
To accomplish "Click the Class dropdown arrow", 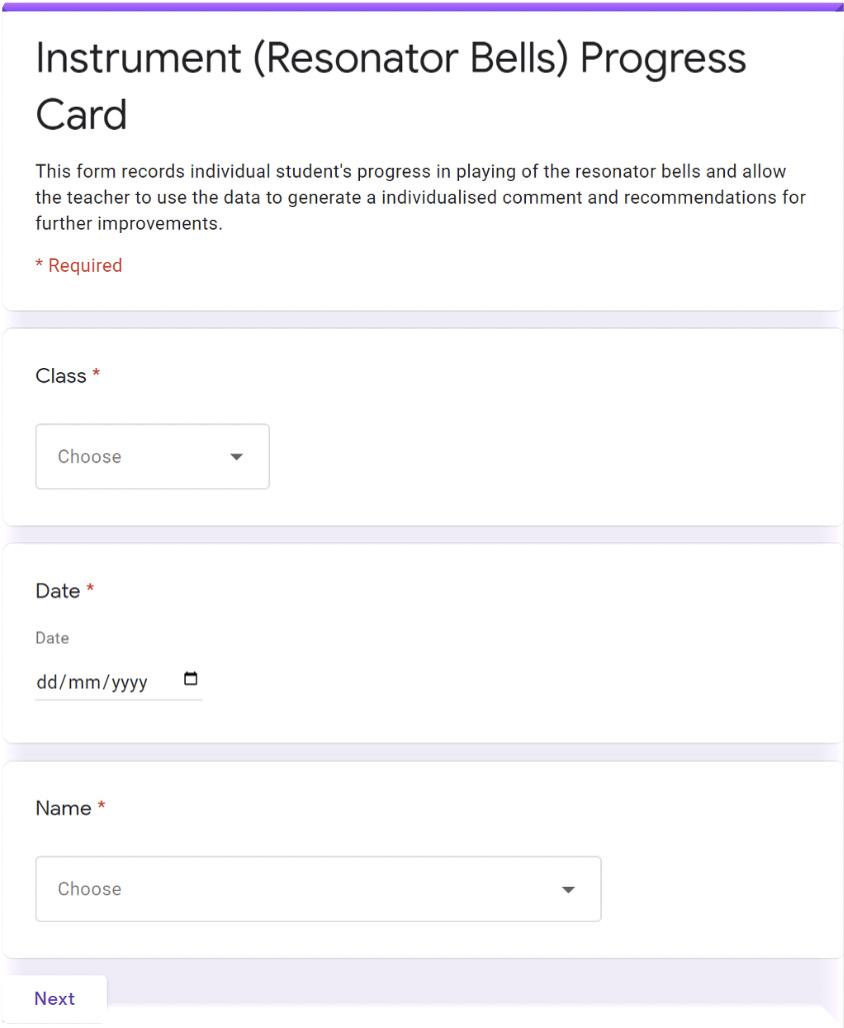I will (236, 457).
